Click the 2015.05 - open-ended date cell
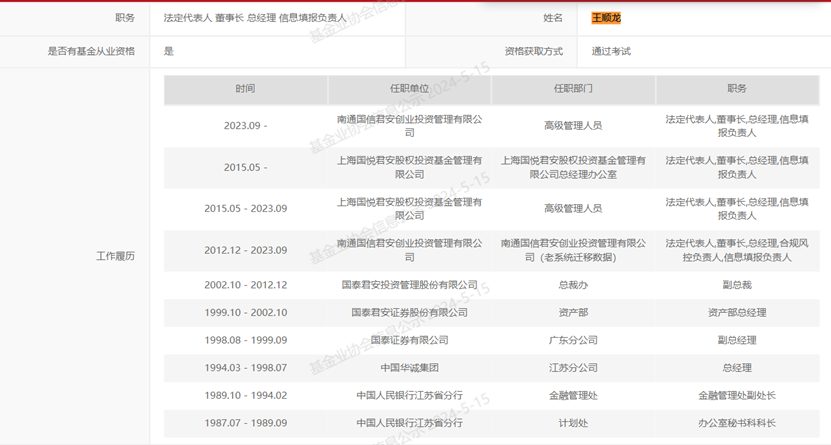This screenshot has height=445, width=831. point(245,167)
